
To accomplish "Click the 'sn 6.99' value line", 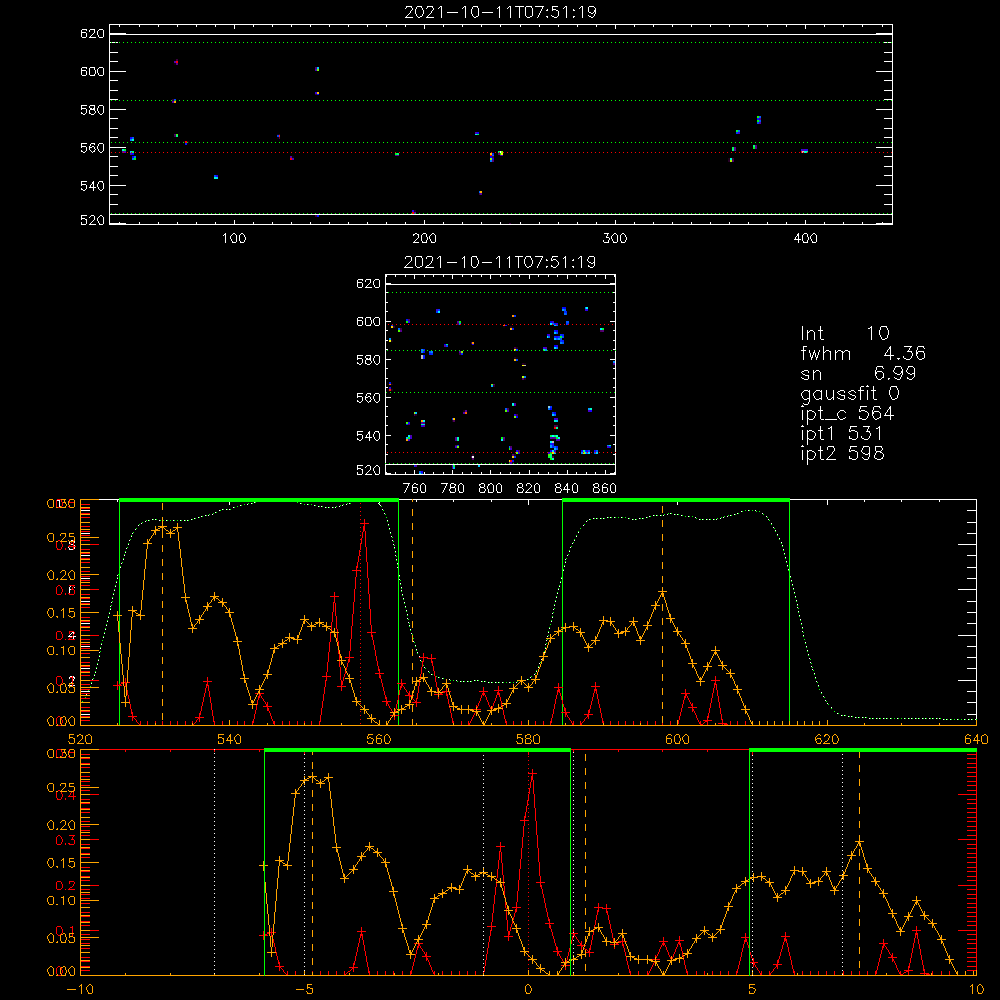I will [x=858, y=373].
